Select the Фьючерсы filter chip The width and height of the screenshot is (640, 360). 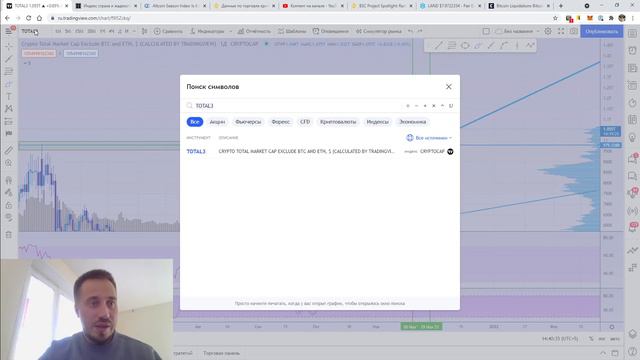248,122
